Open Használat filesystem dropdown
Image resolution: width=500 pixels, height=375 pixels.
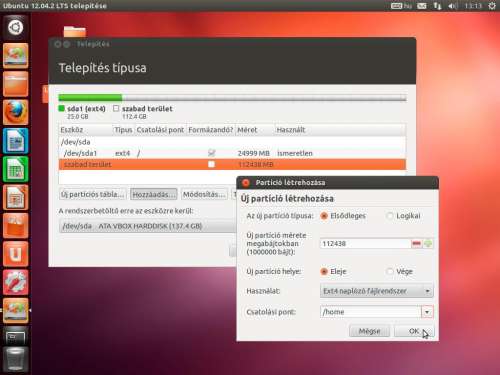[x=377, y=291]
